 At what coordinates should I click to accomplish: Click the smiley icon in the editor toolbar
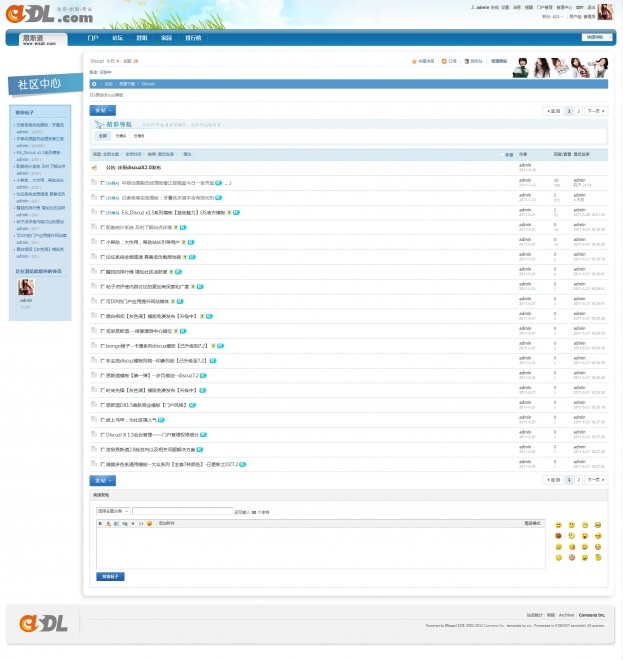pyautogui.click(x=149, y=524)
